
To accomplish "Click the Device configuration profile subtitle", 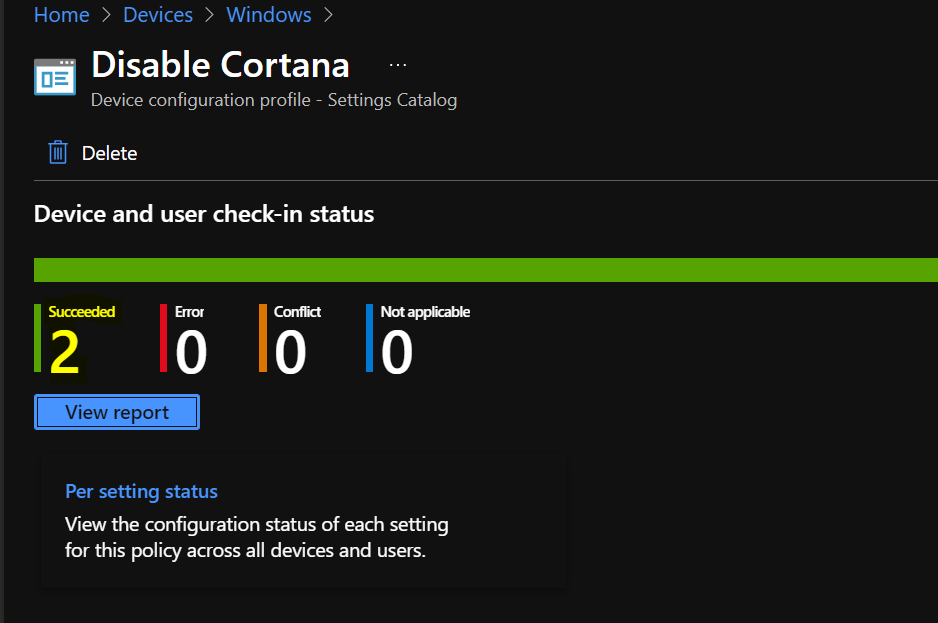I will 274,100.
